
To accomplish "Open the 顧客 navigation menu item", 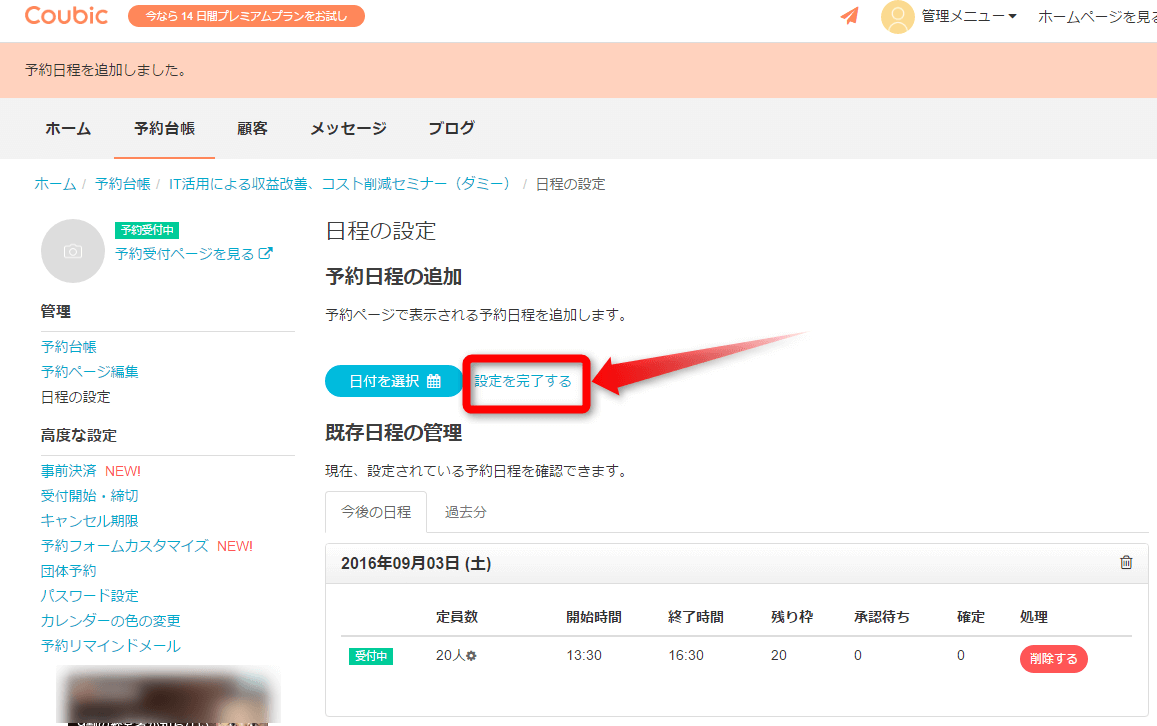I will coord(252,128).
